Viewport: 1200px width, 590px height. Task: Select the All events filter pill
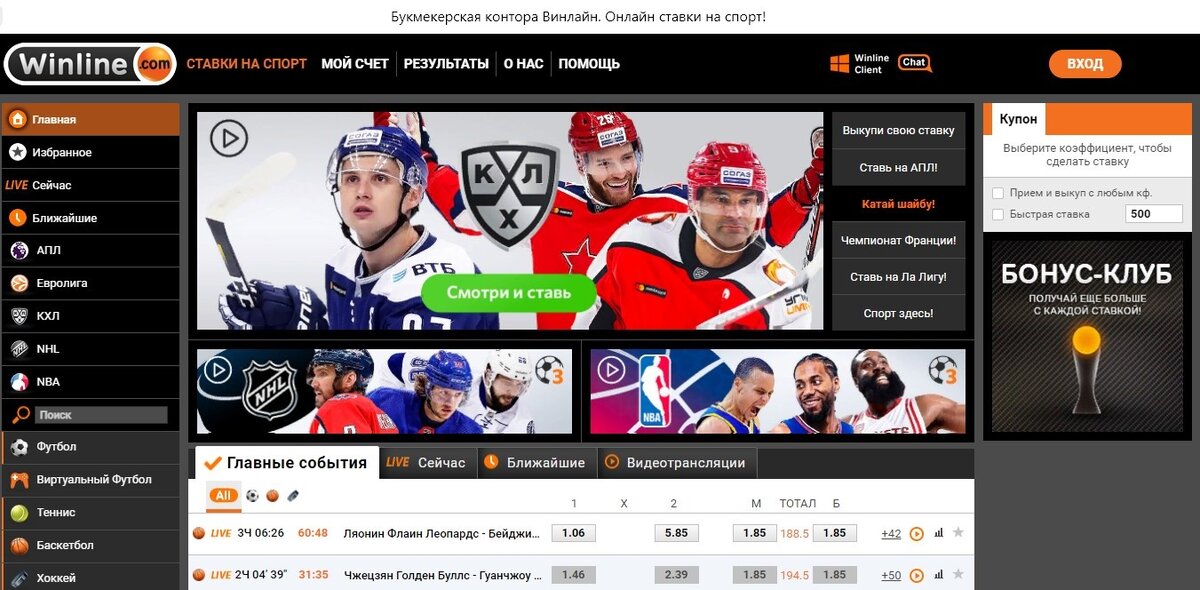click(223, 496)
